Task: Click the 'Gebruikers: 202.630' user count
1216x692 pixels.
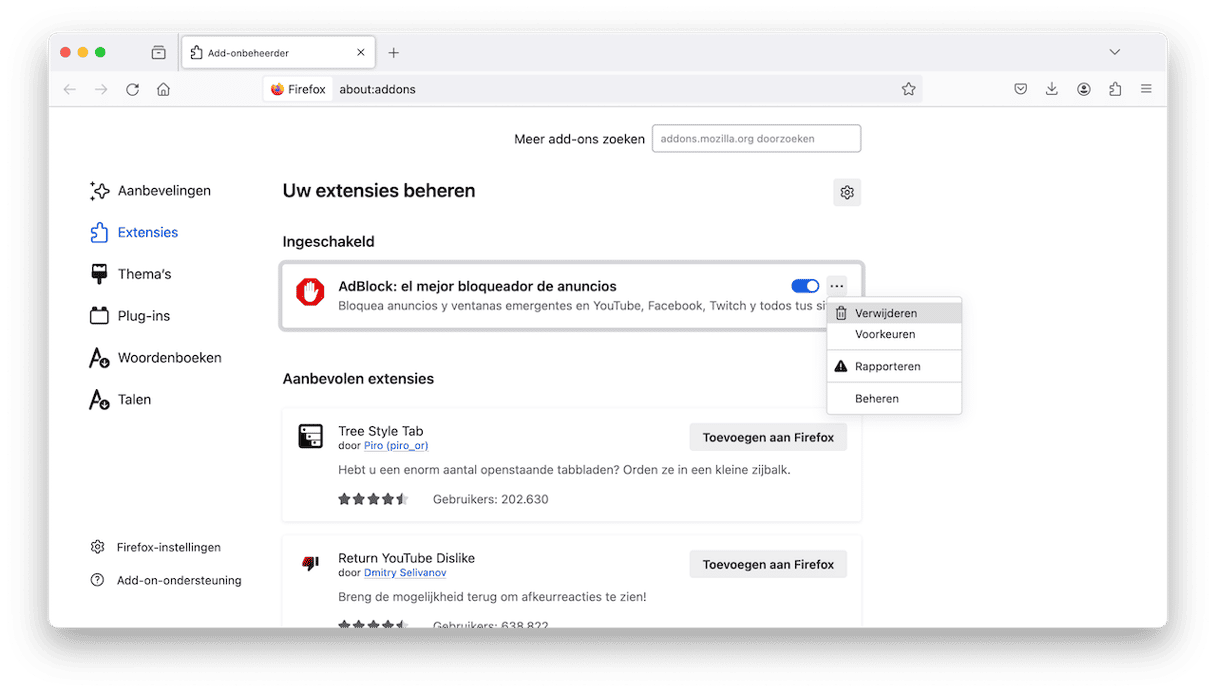Action: [x=490, y=499]
